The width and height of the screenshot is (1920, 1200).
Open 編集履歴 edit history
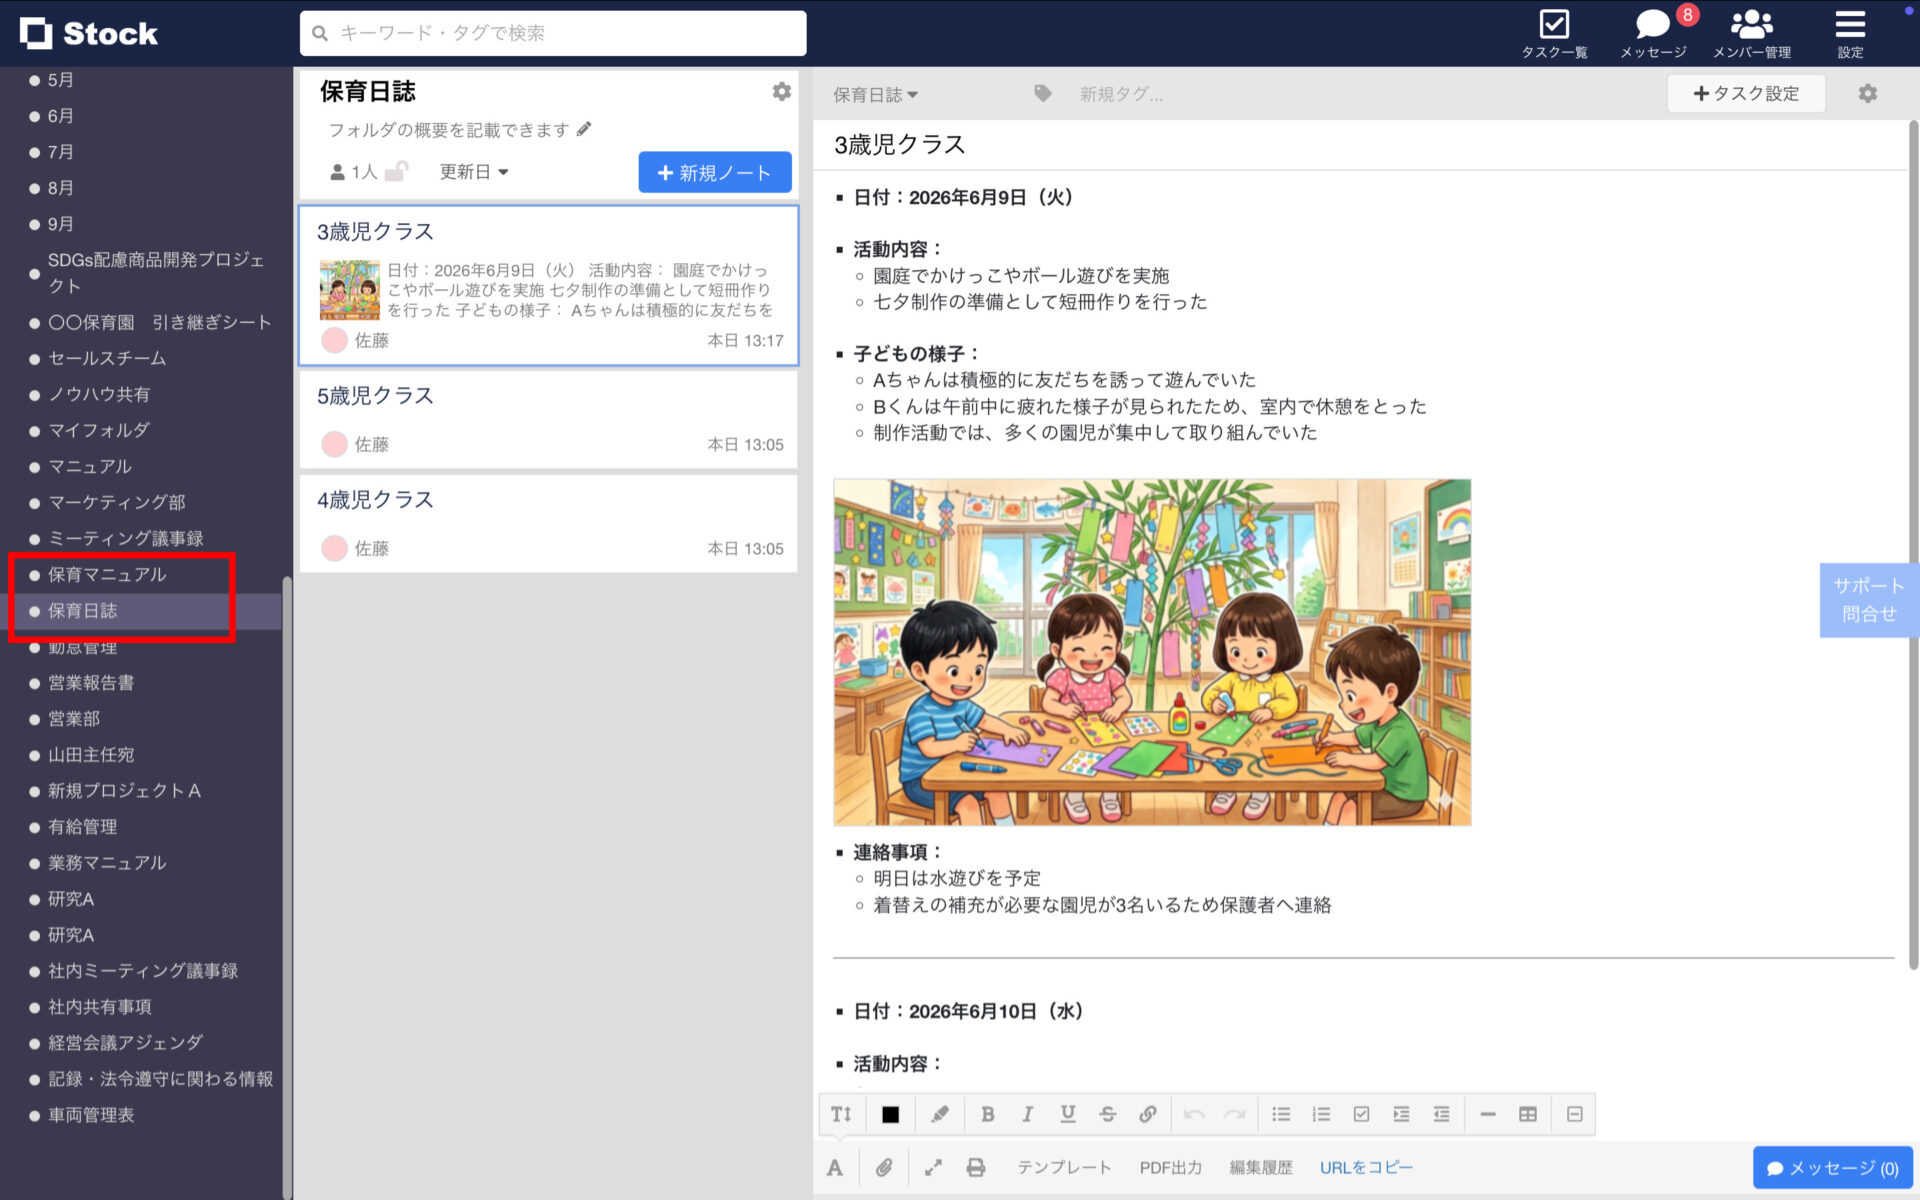click(1261, 1167)
